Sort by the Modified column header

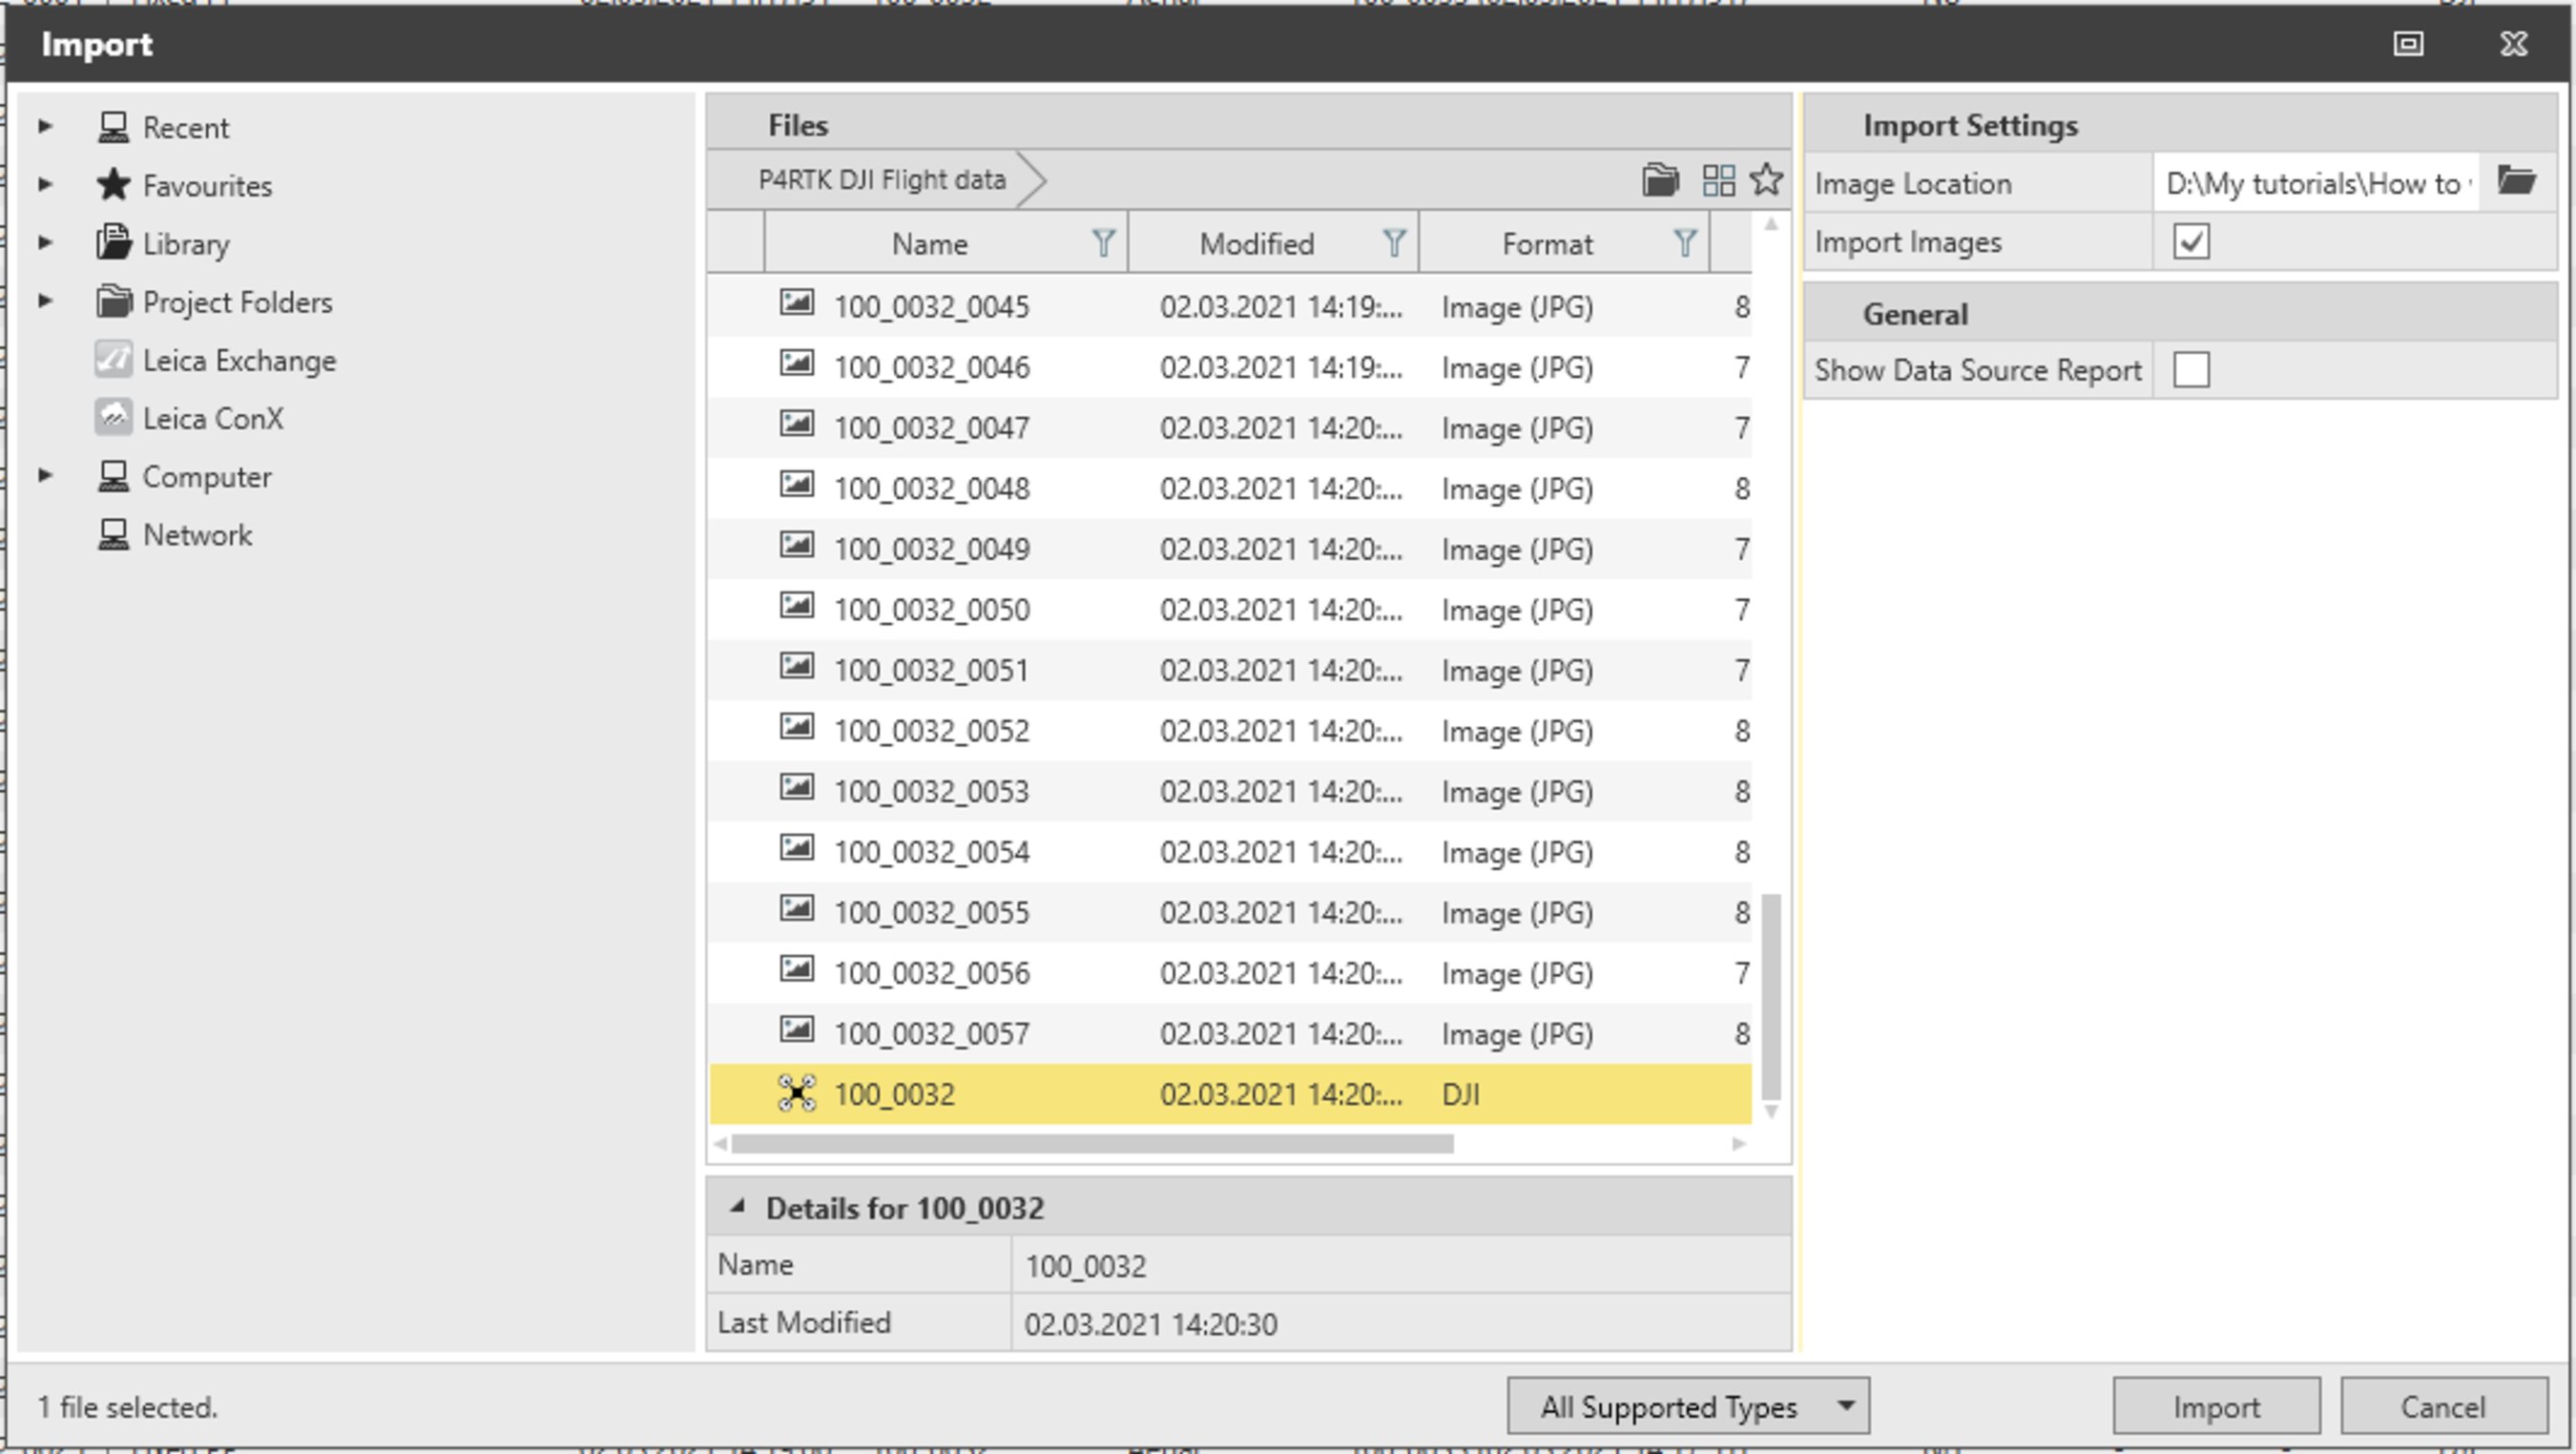click(x=1256, y=243)
